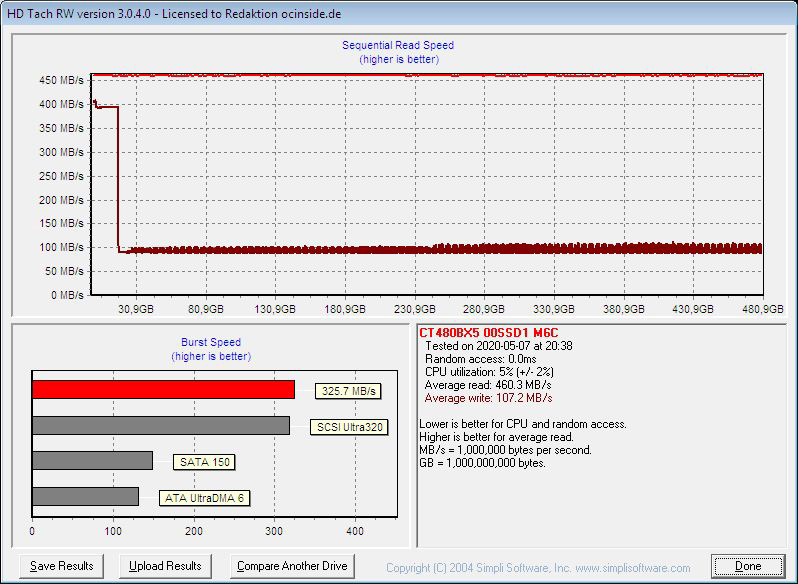Click the 'MB/s = 1,000,000 bytes' note
Screen dimensions: 798x584
point(505,450)
